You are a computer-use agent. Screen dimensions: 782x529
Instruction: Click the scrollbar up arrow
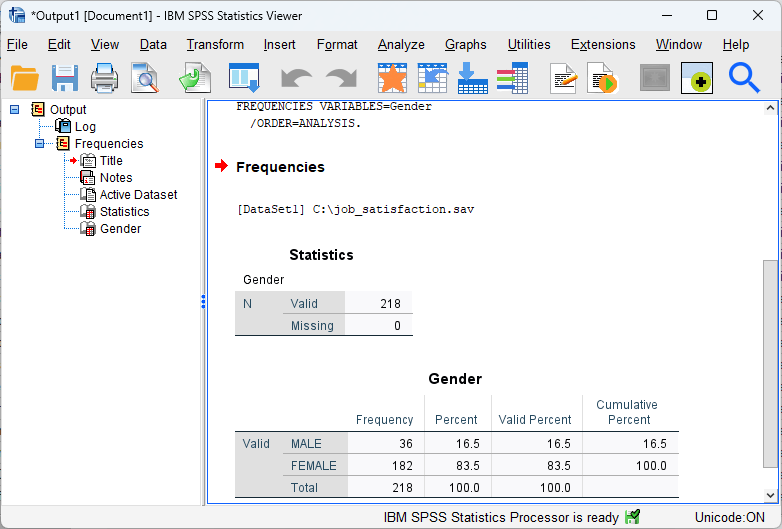(771, 108)
